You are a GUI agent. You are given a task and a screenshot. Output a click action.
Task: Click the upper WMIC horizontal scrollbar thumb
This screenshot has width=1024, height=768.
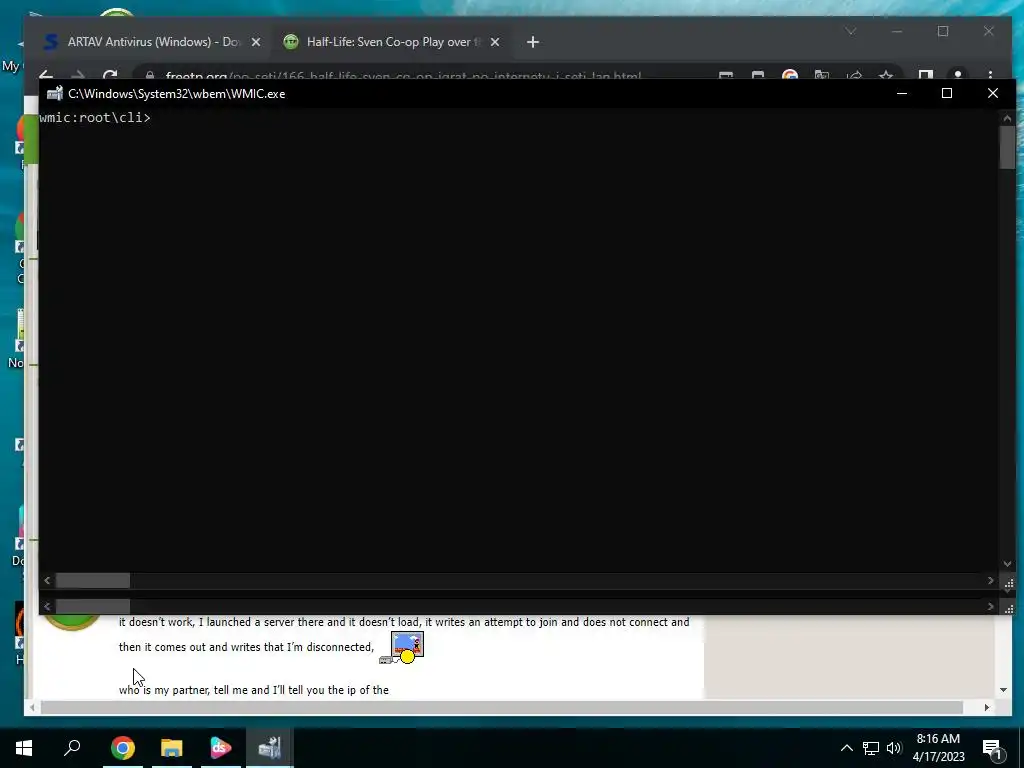tap(93, 581)
